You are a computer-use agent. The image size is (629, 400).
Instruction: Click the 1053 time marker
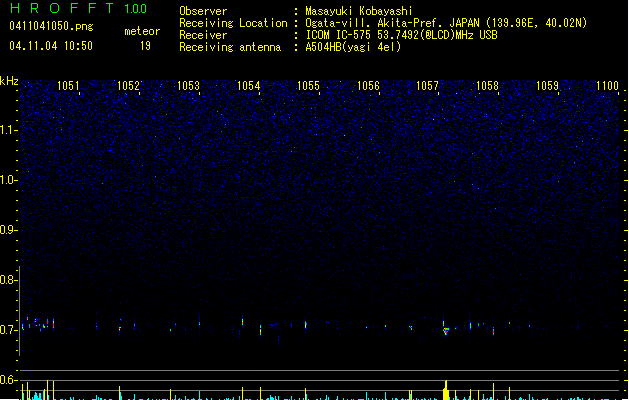(188, 85)
